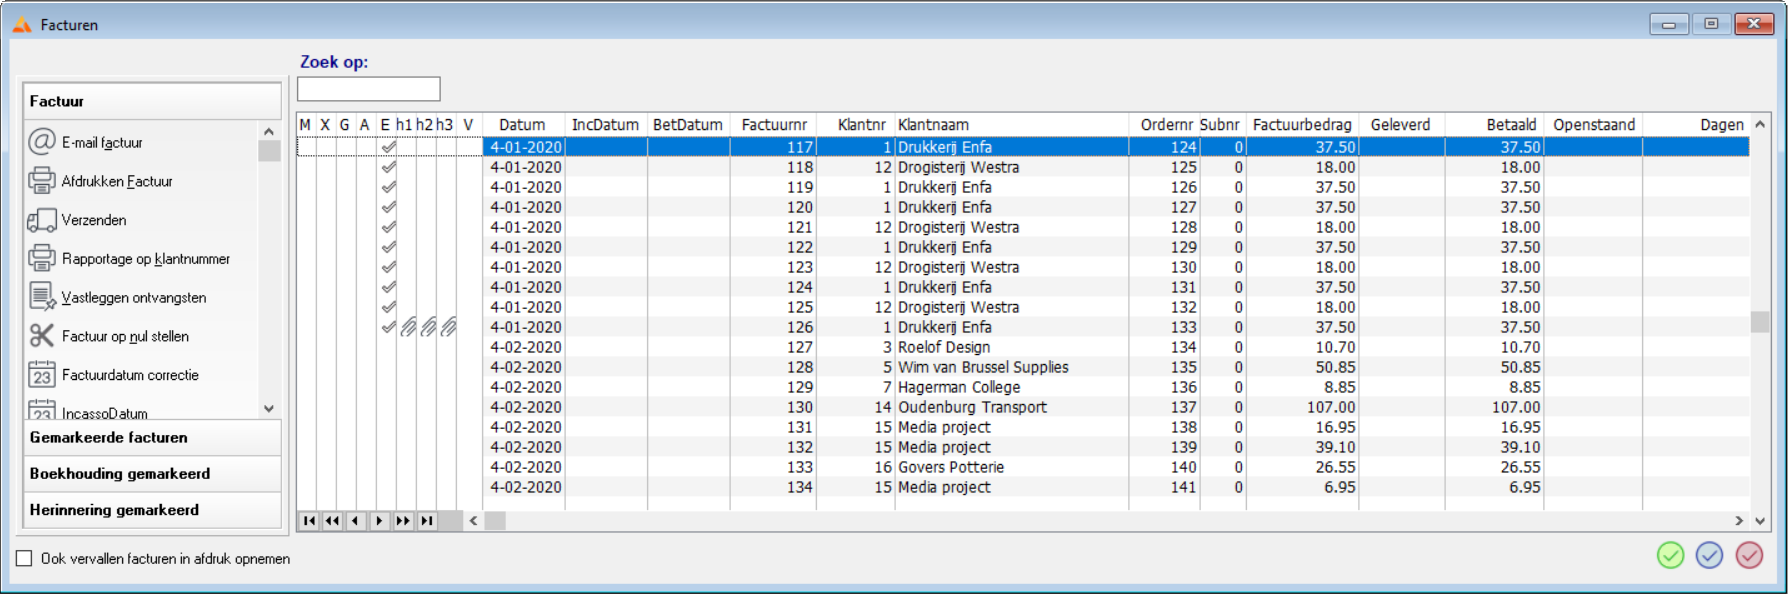Sort by Factuurbedrag column header
The image size is (1788, 594).
[1301, 125]
